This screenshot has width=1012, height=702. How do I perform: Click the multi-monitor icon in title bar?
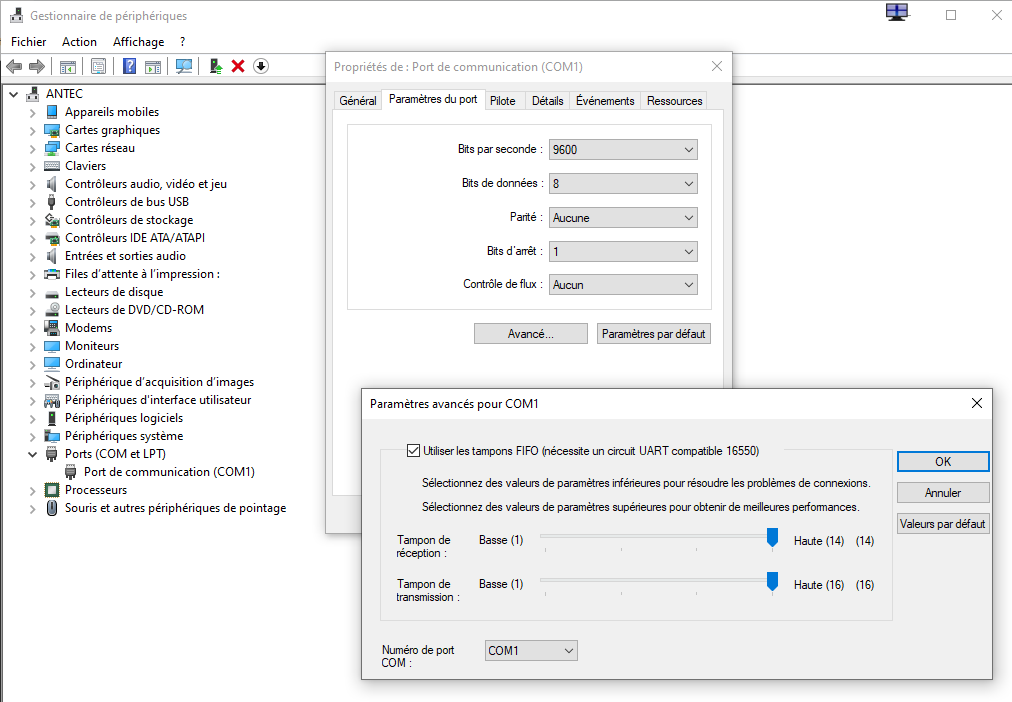(897, 12)
